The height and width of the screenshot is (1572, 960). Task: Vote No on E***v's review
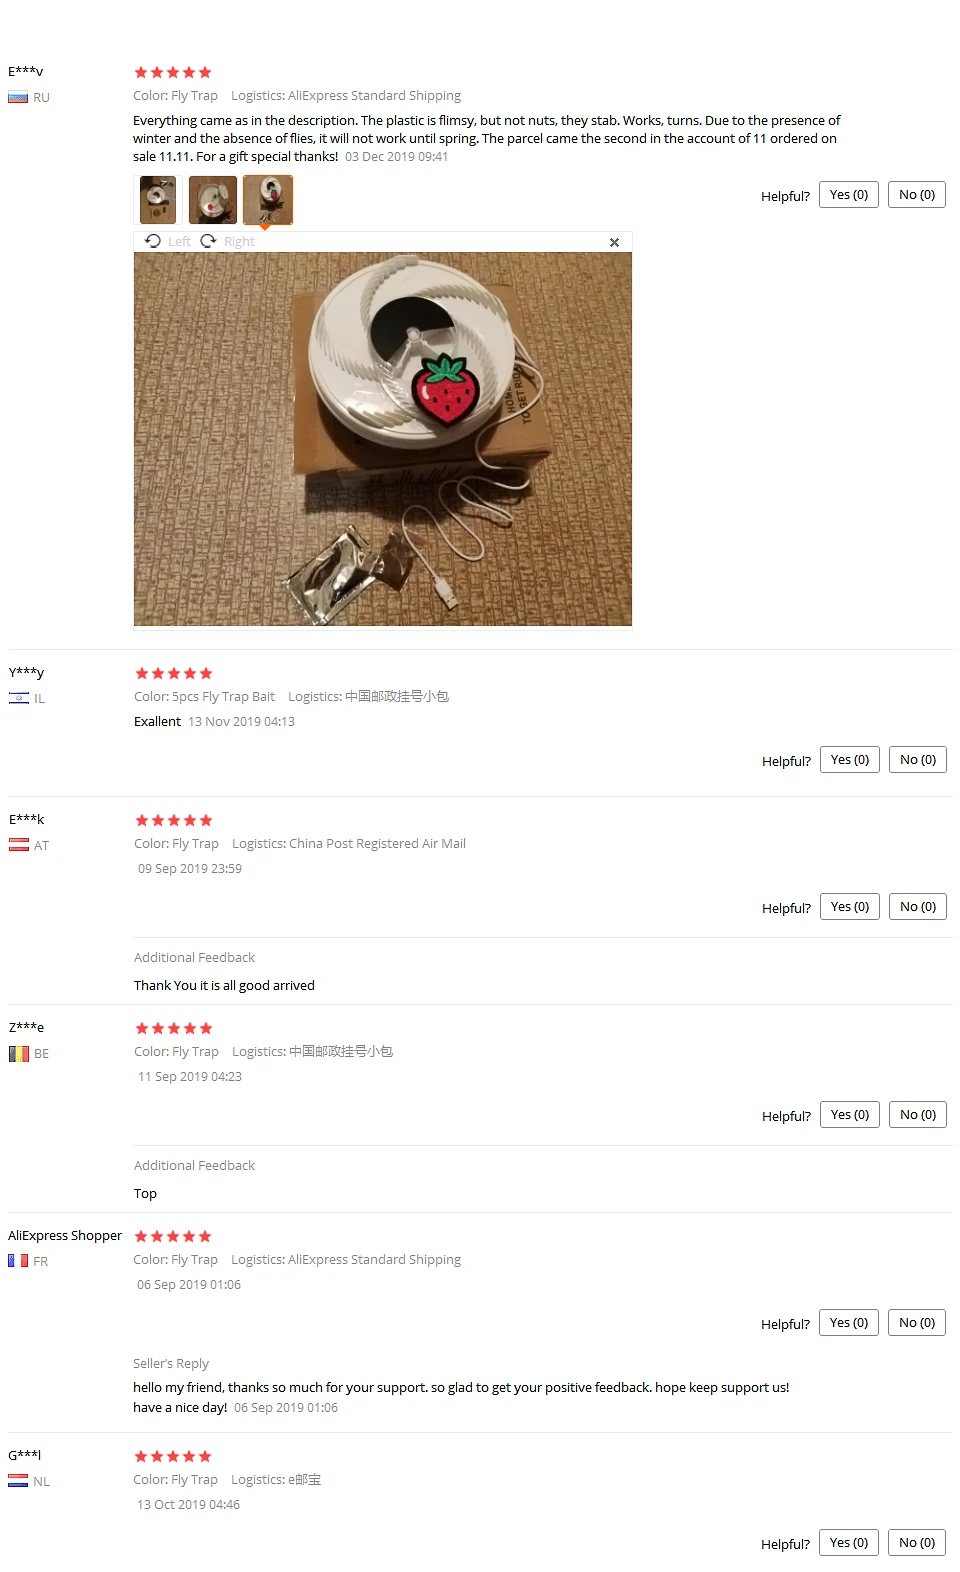tap(917, 195)
